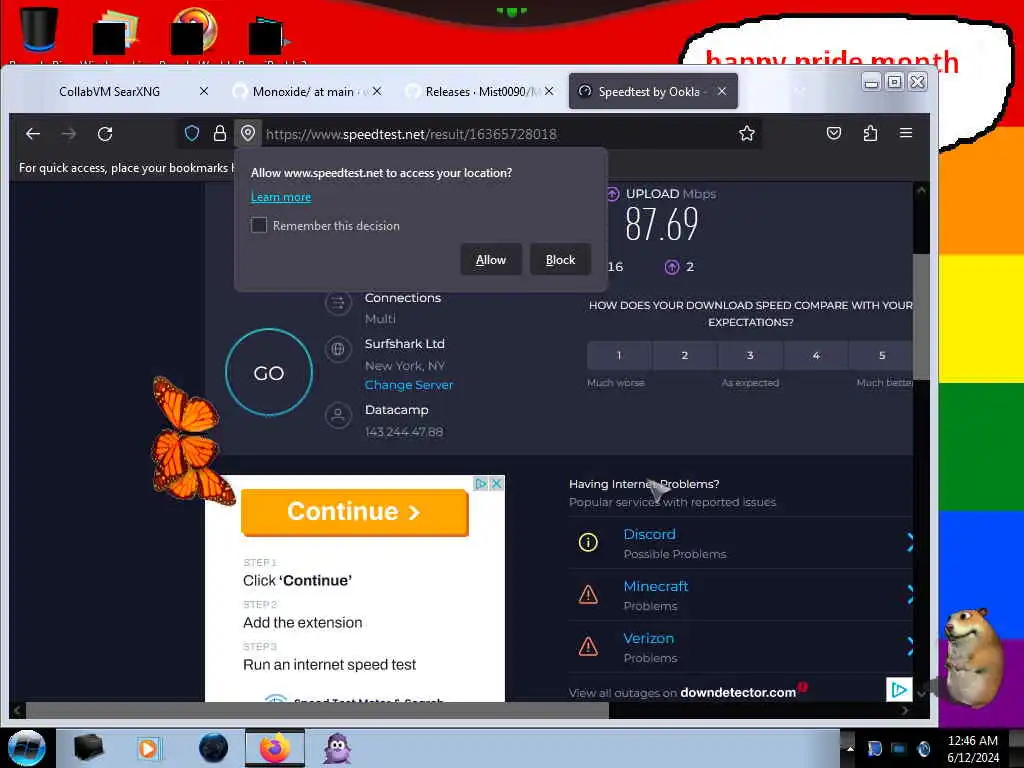The image size is (1024, 768).
Task: Click the Connections mode icon
Action: [338, 303]
